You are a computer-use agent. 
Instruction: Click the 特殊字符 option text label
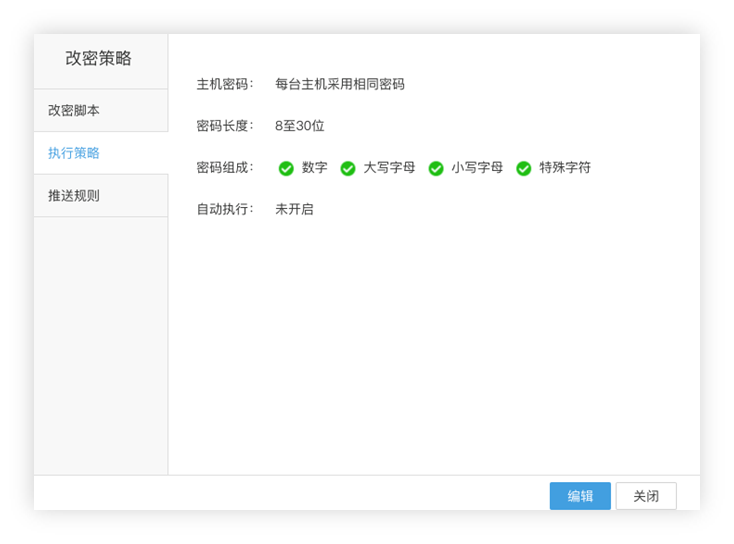pos(565,168)
